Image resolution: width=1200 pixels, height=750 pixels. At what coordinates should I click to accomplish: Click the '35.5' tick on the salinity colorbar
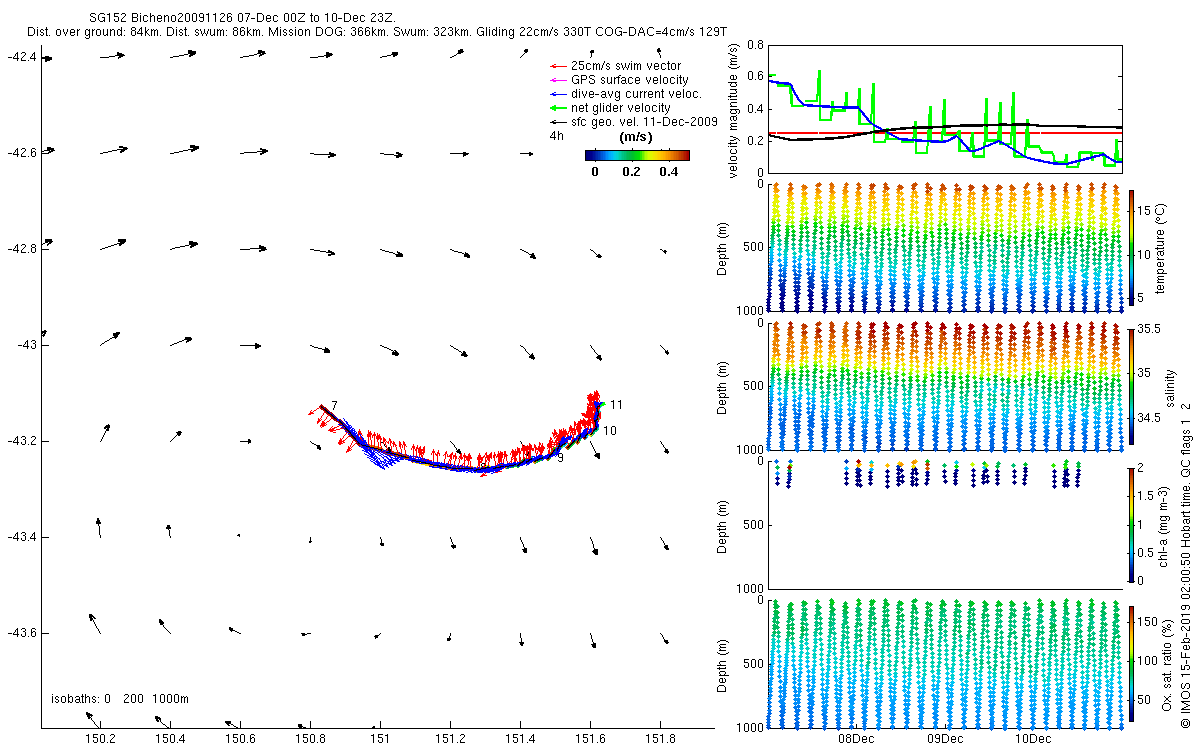click(x=1149, y=329)
